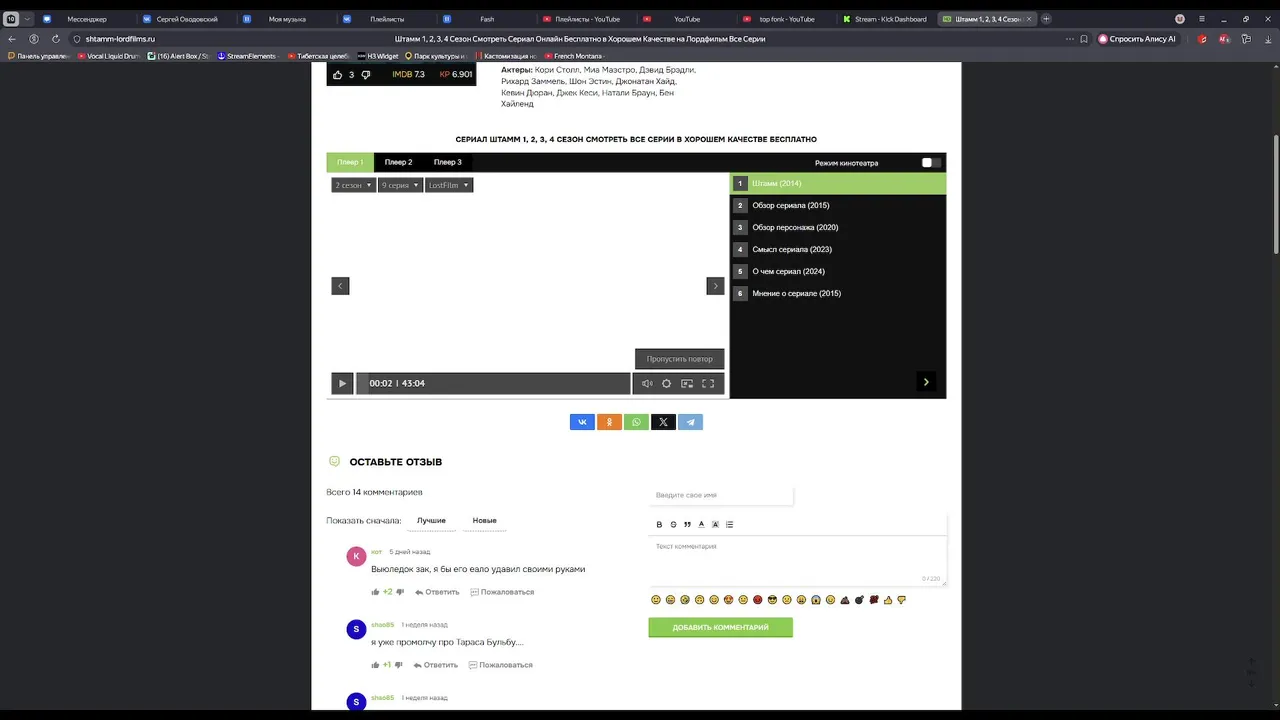Sort comments by Лучшие

point(432,521)
